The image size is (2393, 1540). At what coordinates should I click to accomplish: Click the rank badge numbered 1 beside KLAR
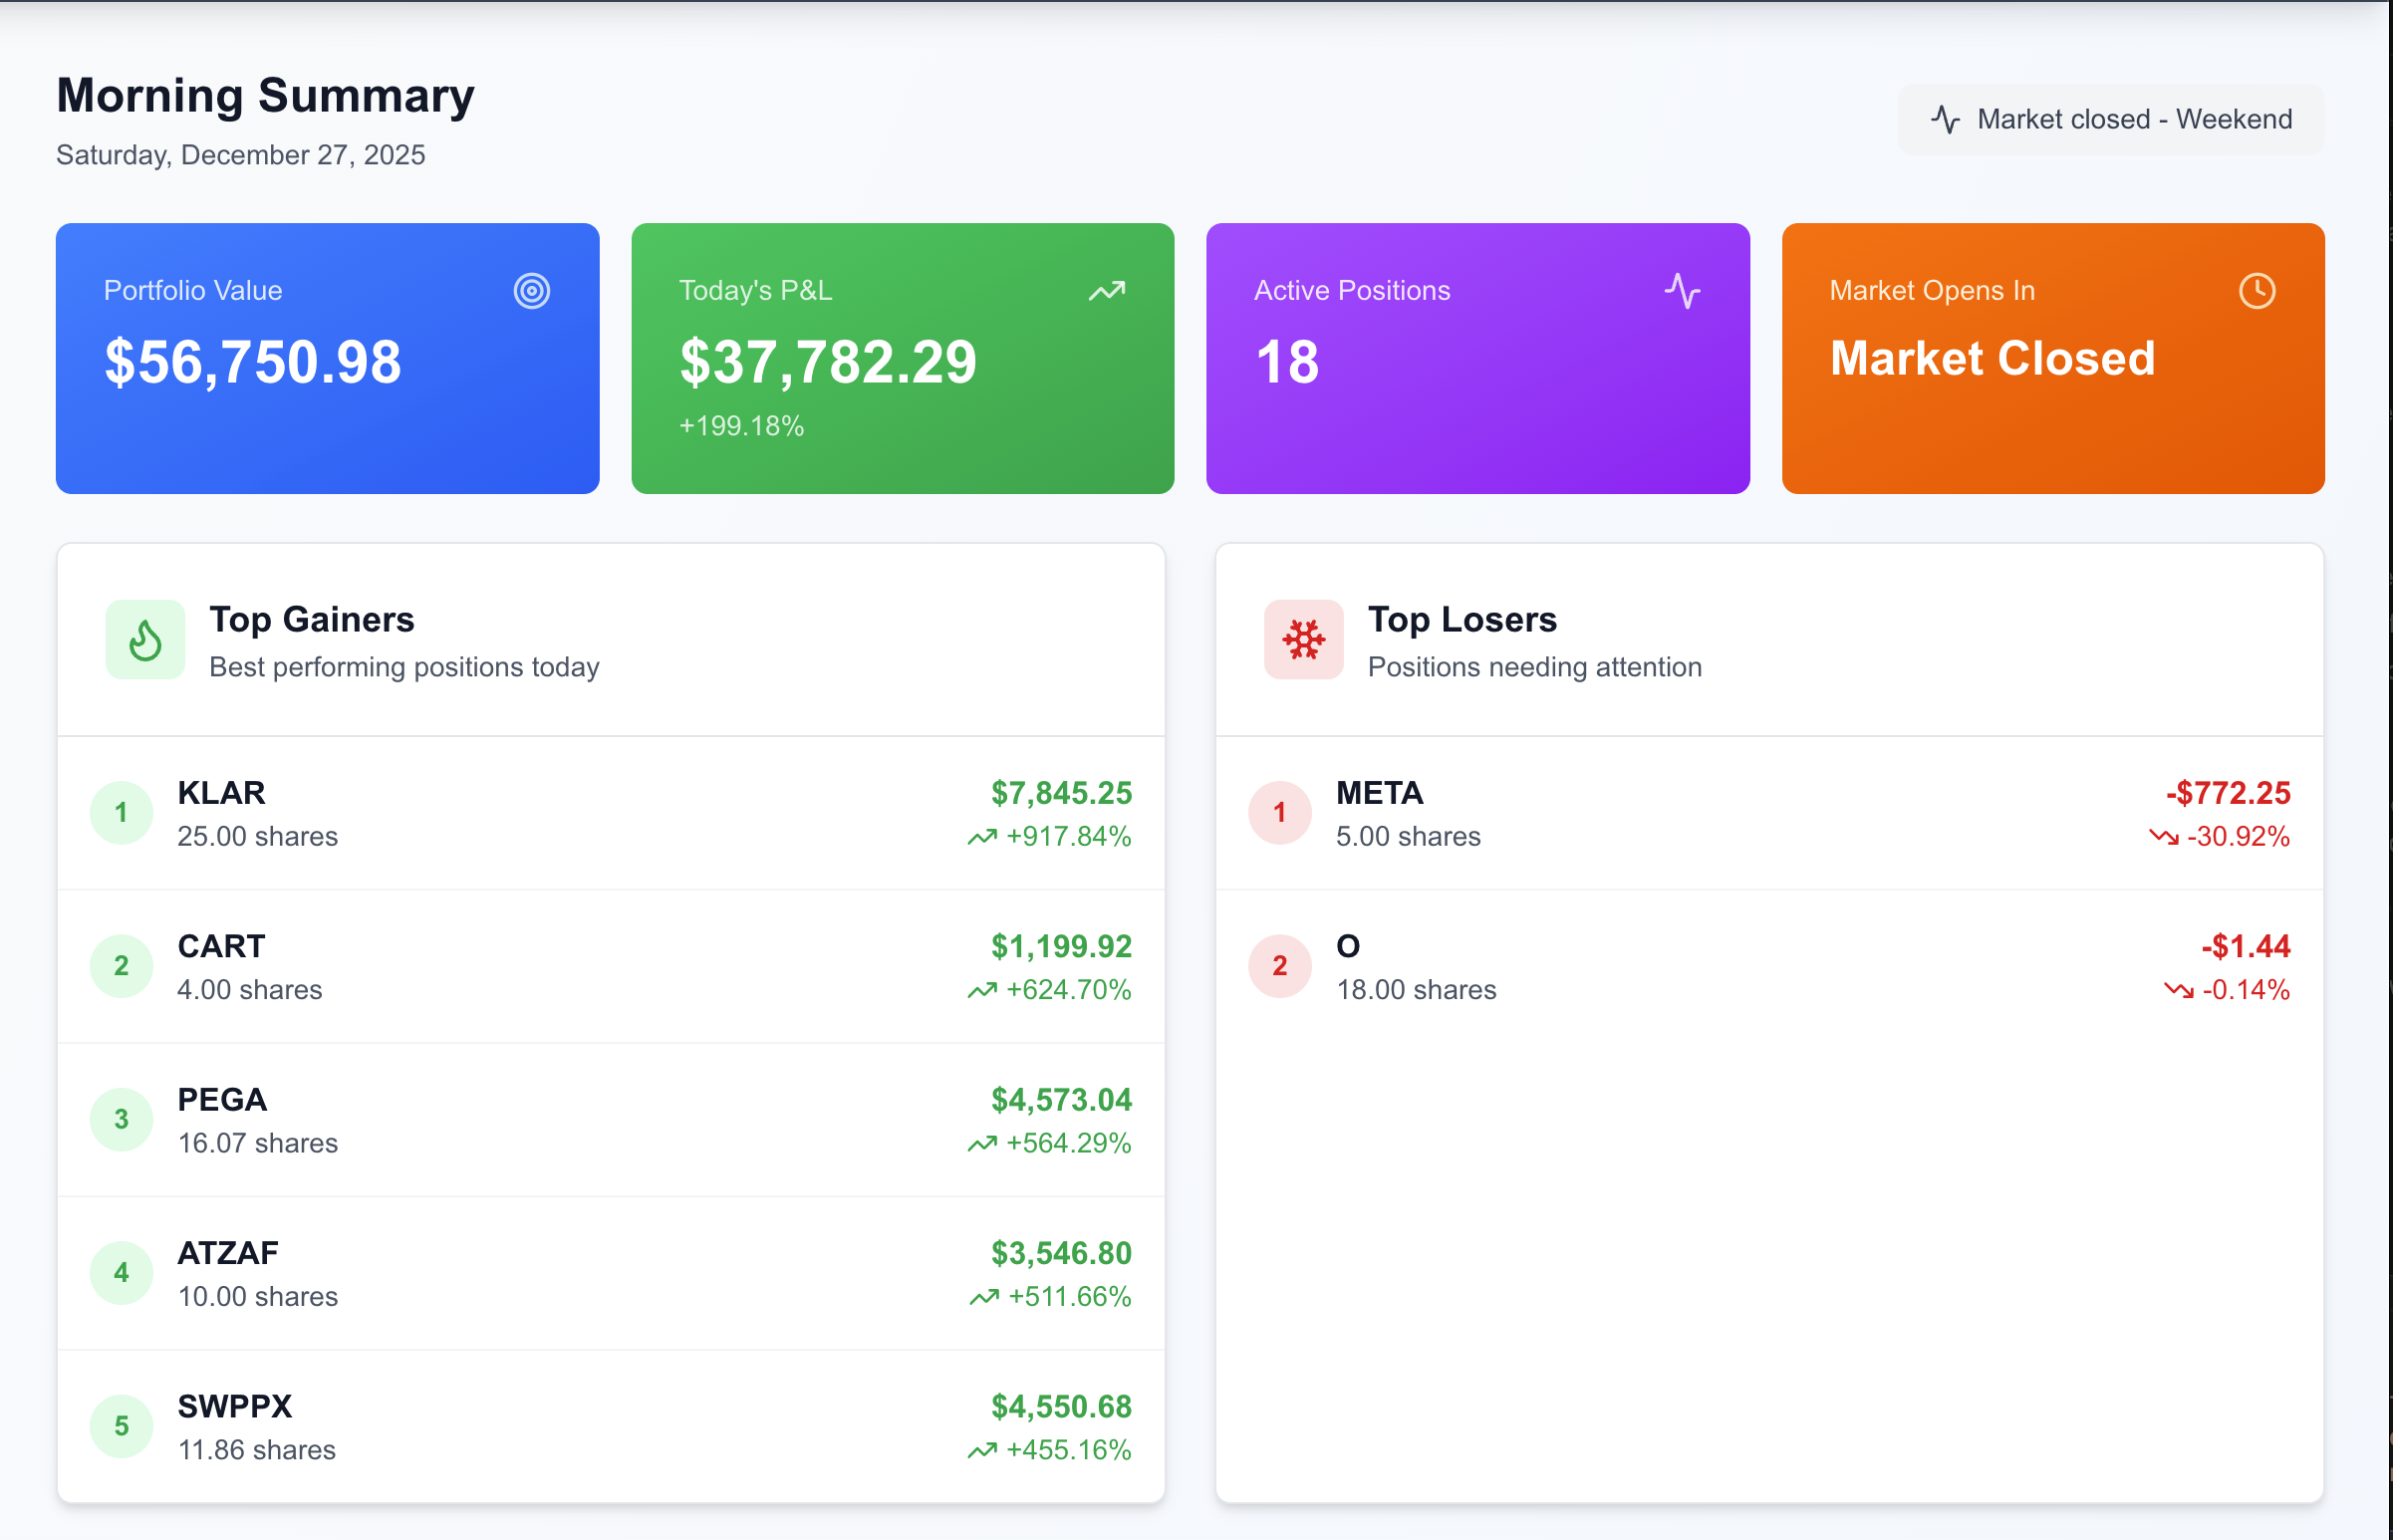(121, 812)
